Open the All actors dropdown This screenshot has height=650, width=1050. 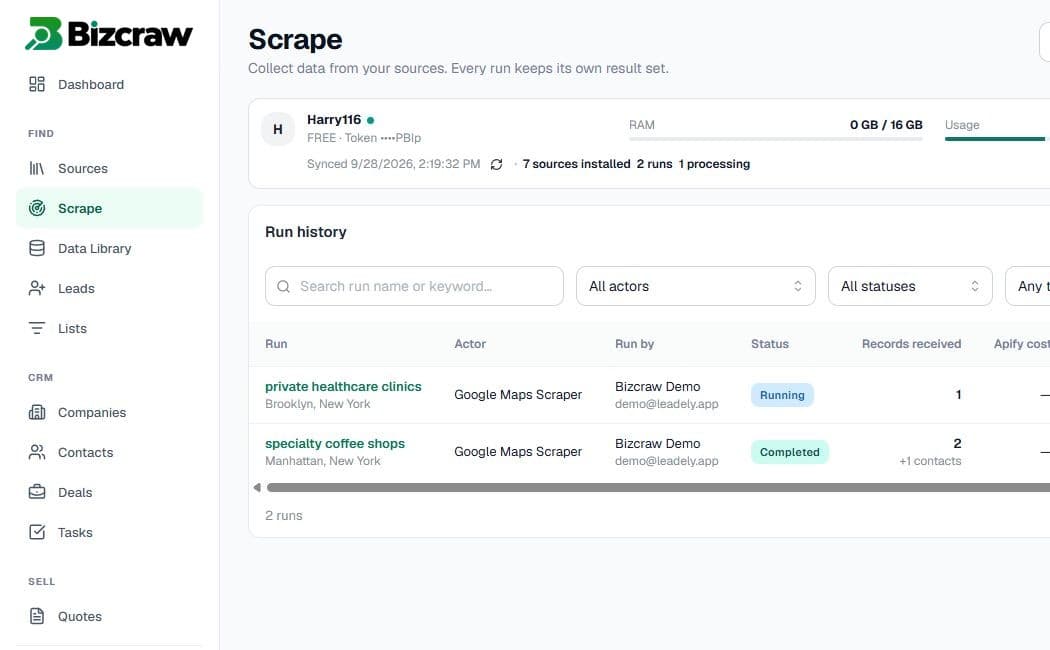pos(696,287)
